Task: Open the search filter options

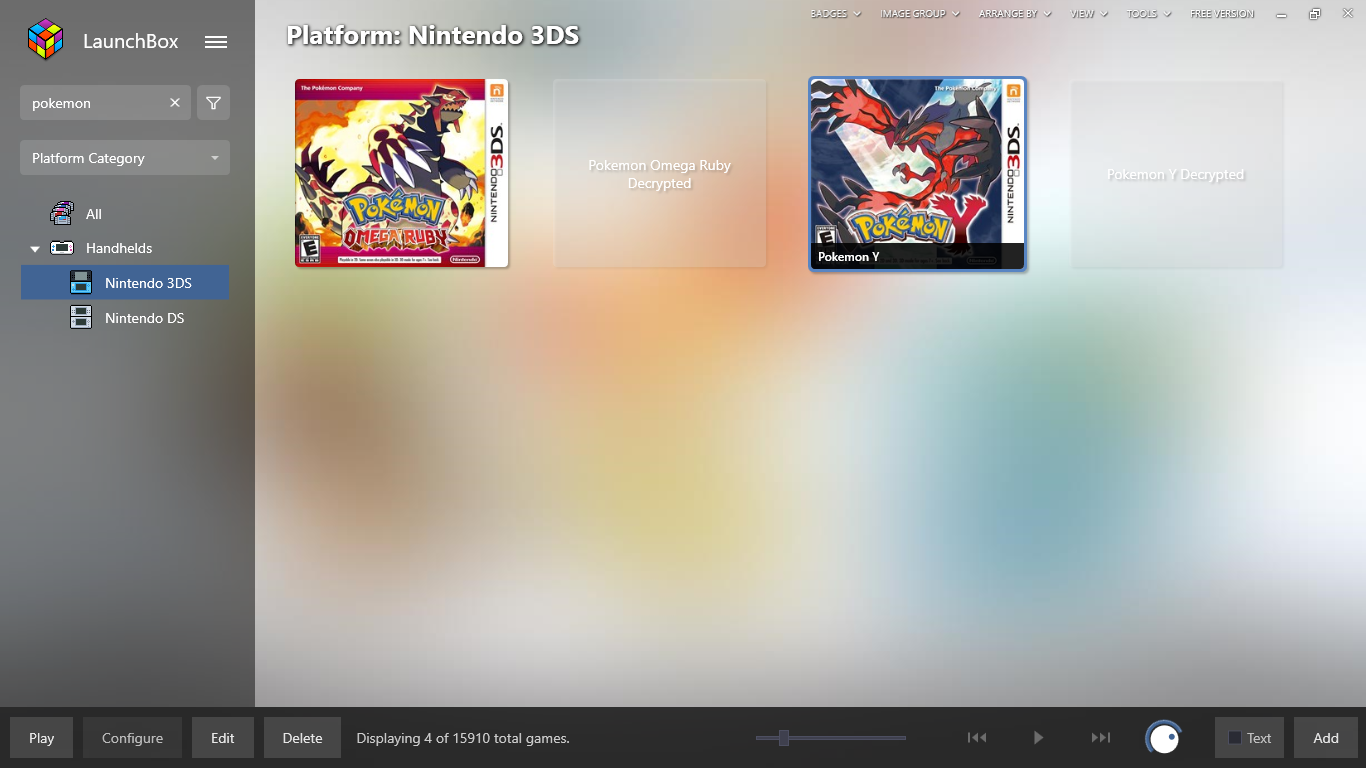Action: pos(213,103)
